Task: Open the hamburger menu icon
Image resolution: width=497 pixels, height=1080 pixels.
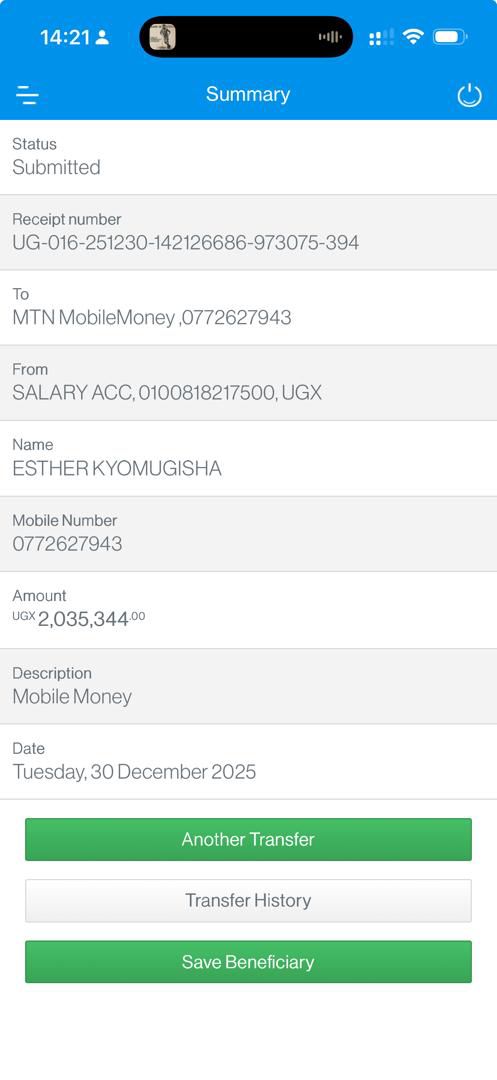Action: 28,95
